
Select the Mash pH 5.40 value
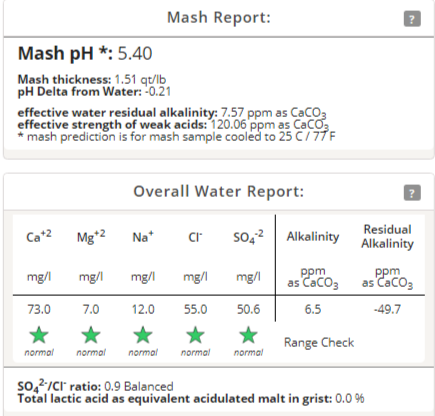135,53
